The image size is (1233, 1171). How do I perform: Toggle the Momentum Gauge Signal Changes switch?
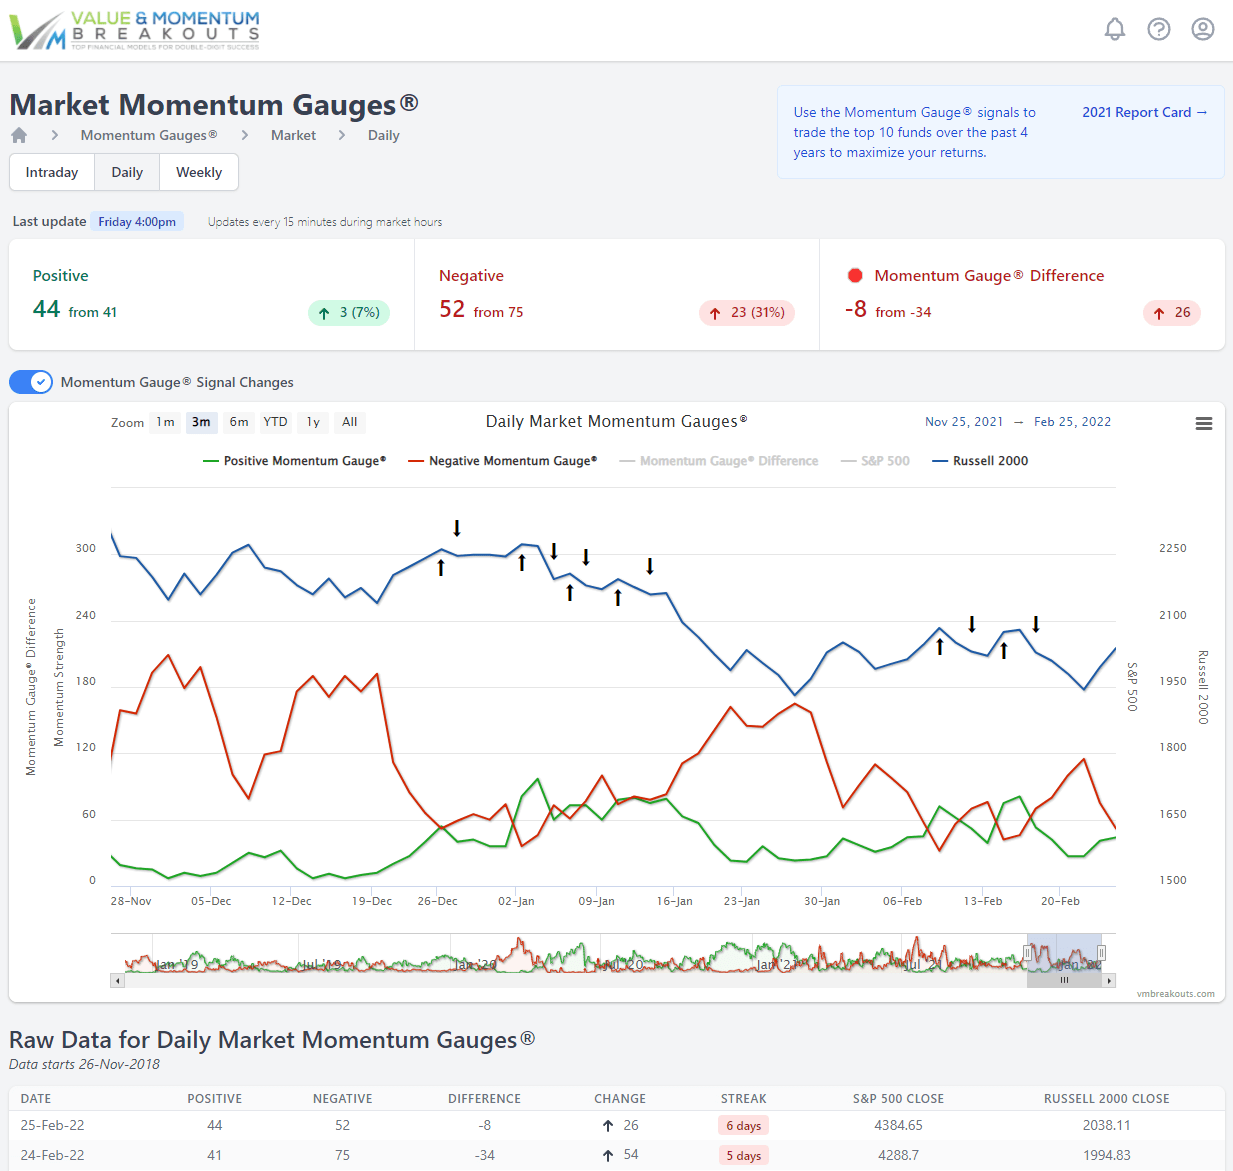pos(30,382)
